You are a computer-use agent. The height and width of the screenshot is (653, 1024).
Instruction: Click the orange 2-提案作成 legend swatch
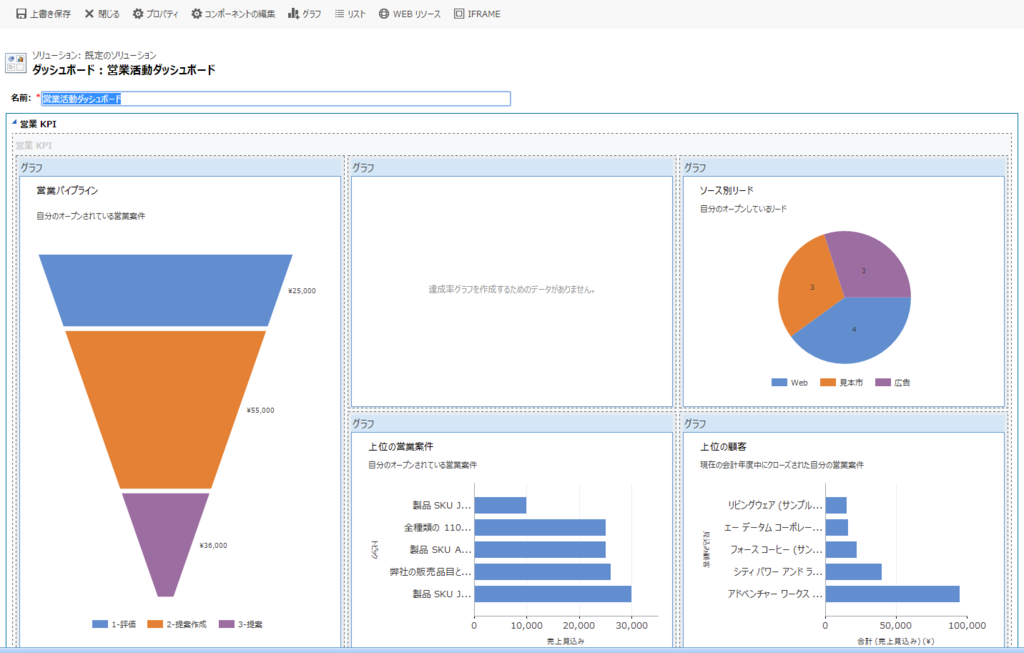[155, 624]
